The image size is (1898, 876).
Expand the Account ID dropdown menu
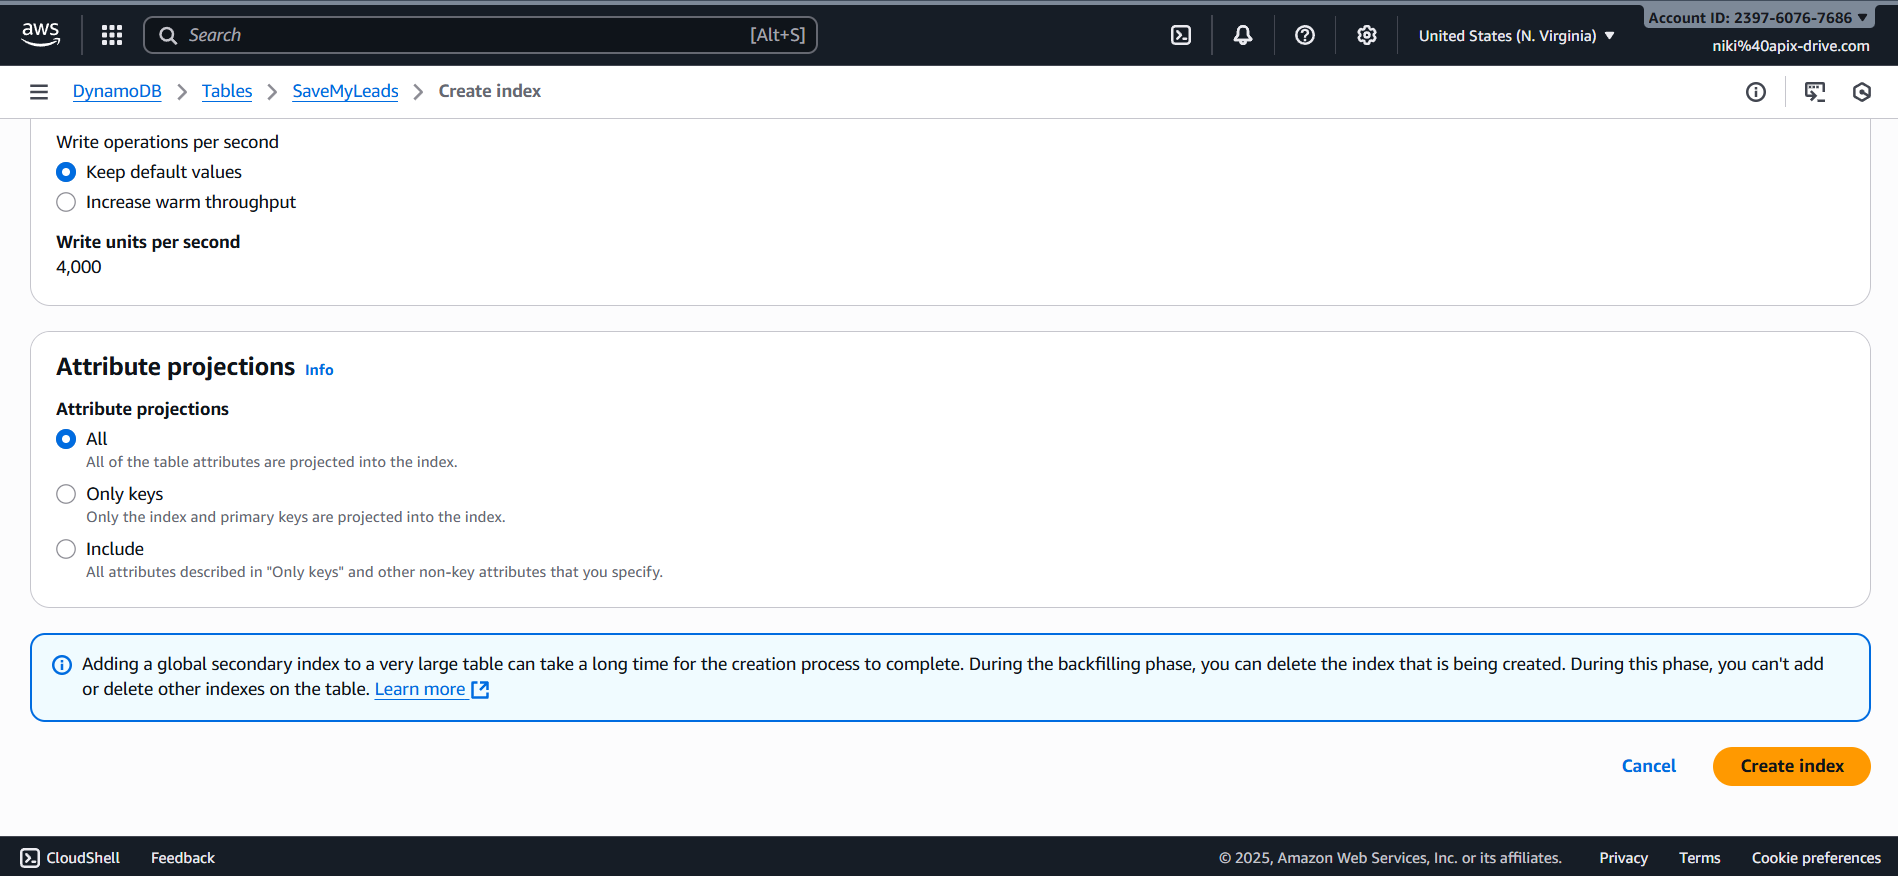tap(1758, 18)
